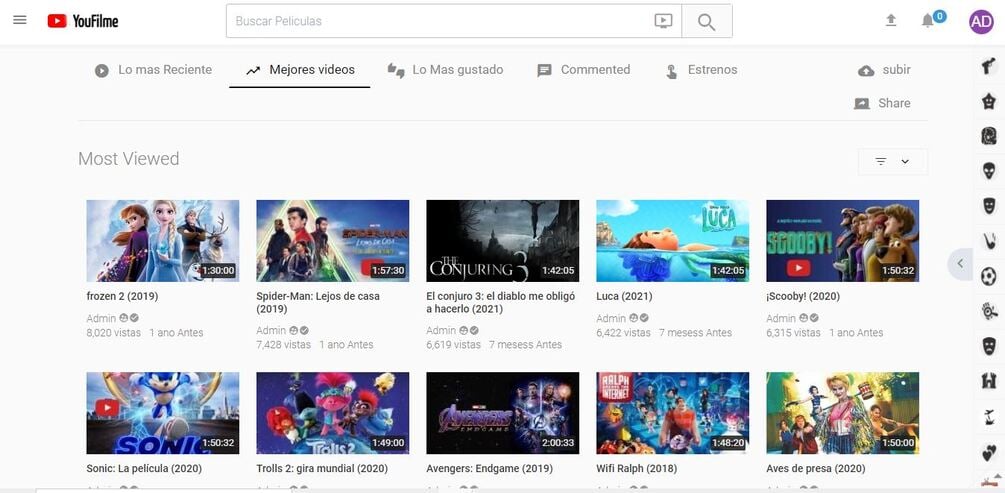Open Sonic: La película (2020) title
The width and height of the screenshot is (1005, 493).
(x=144, y=469)
